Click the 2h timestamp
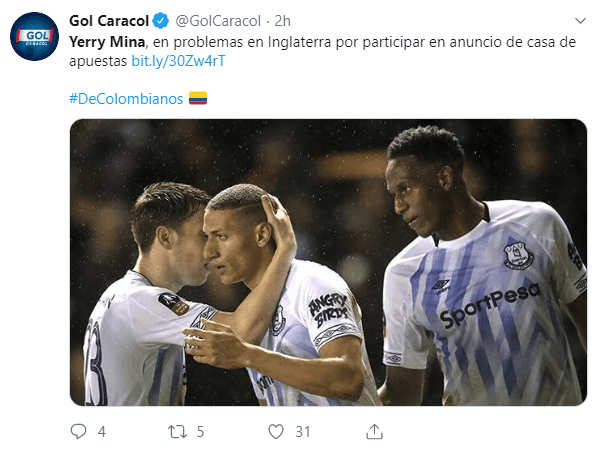Image resolution: width=594 pixels, height=455 pixels. (282, 21)
